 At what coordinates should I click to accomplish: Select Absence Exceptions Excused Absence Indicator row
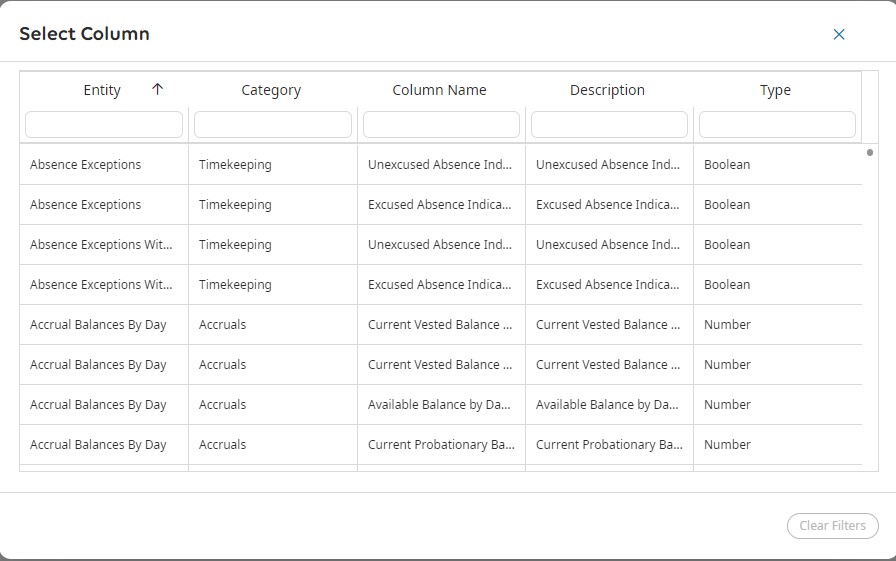coord(440,205)
